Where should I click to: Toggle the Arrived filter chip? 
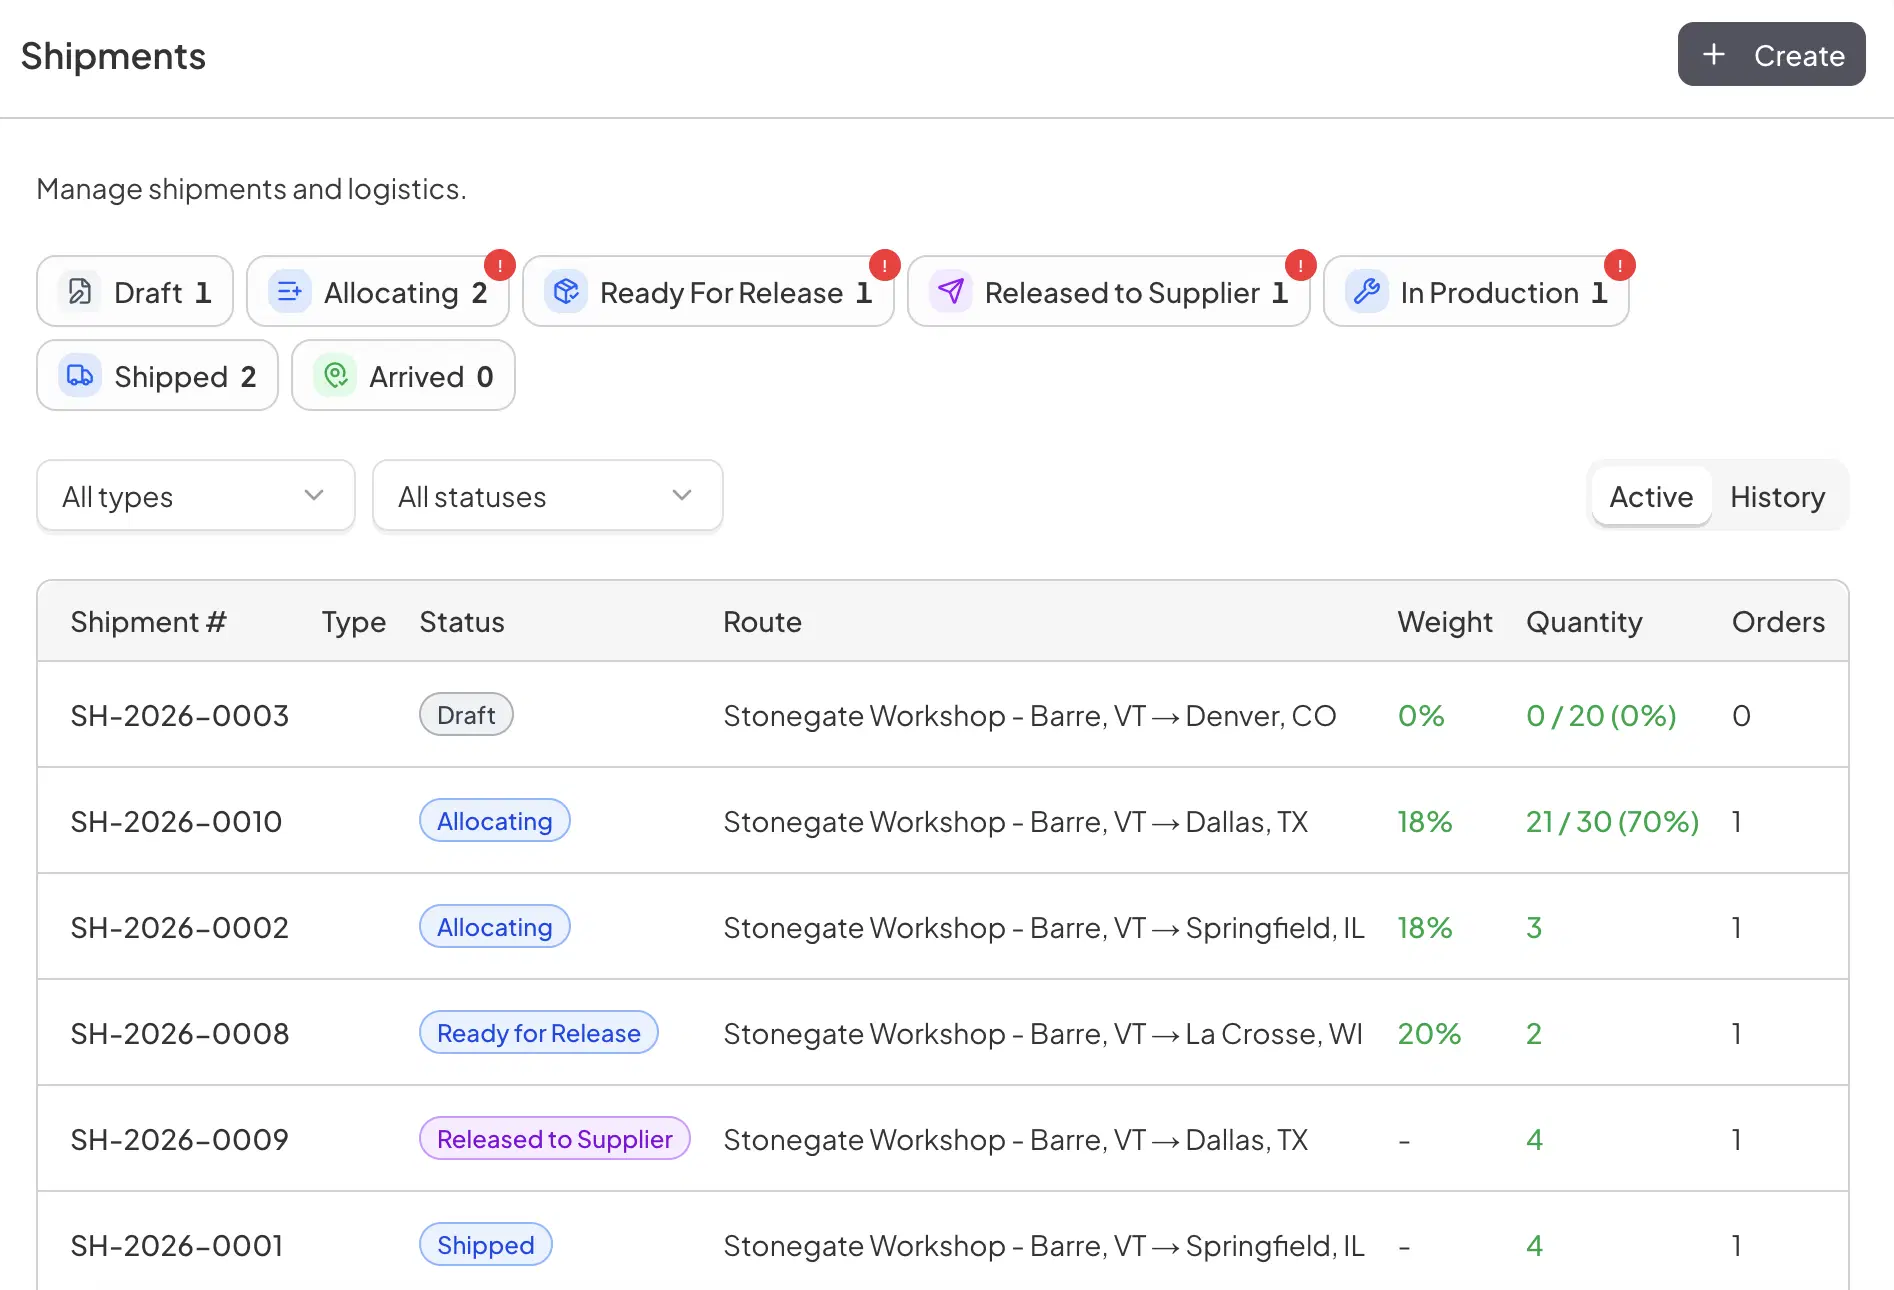[403, 376]
